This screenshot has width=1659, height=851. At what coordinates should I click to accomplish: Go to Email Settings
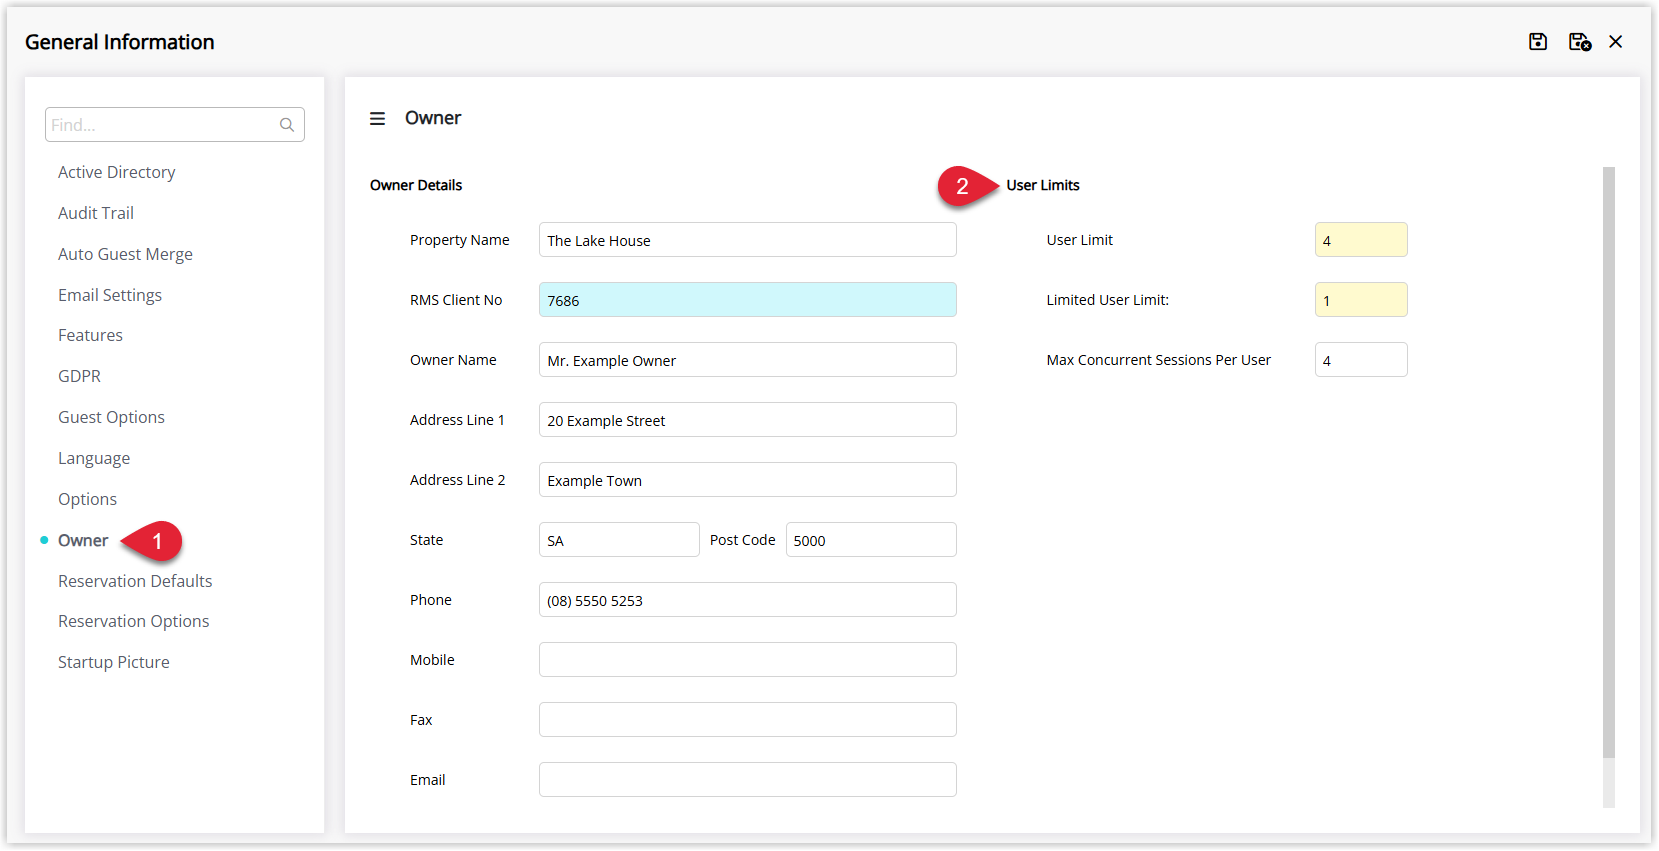tap(110, 295)
